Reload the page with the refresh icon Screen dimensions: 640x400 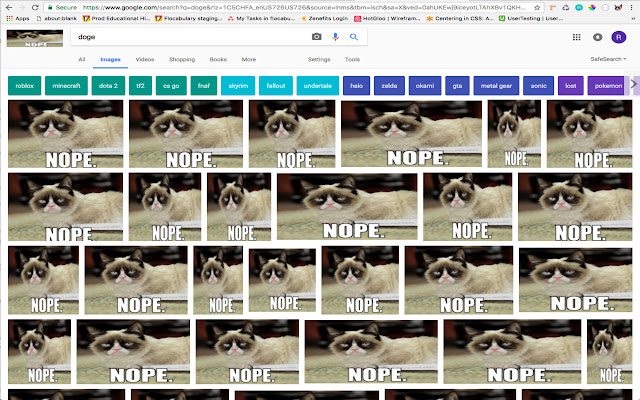pos(35,7)
